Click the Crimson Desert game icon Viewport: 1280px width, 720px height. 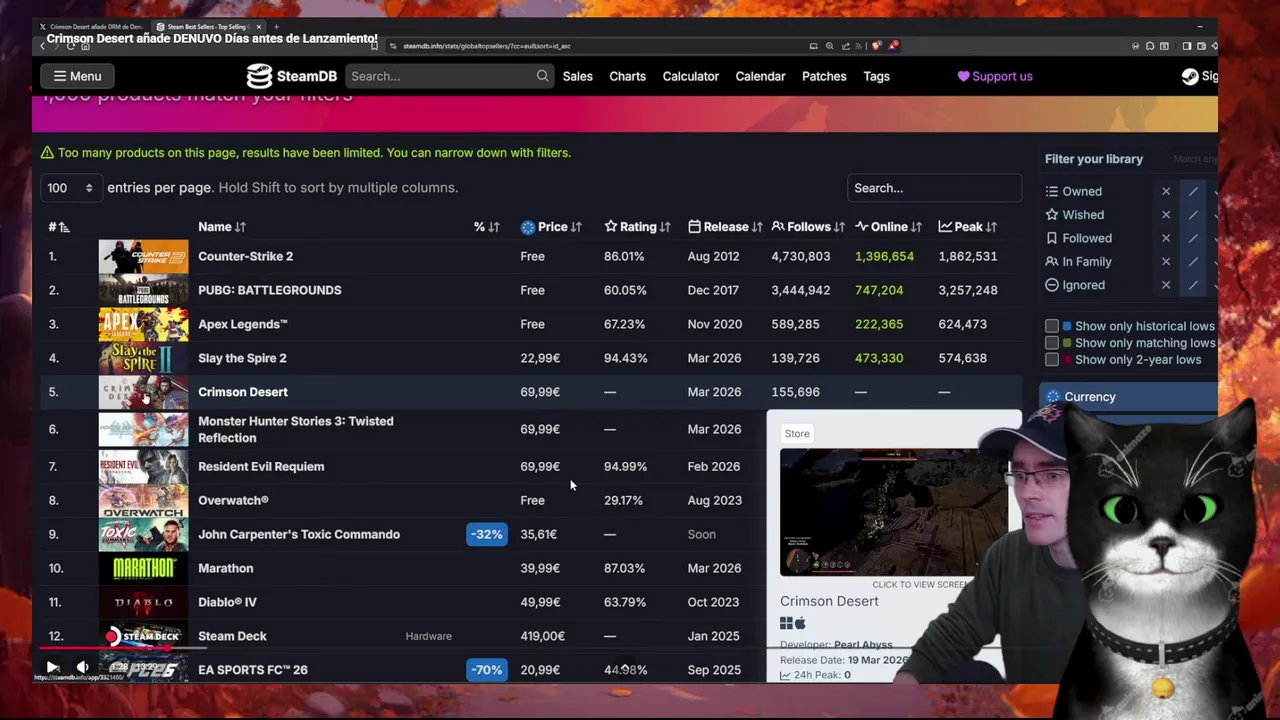[x=143, y=392]
